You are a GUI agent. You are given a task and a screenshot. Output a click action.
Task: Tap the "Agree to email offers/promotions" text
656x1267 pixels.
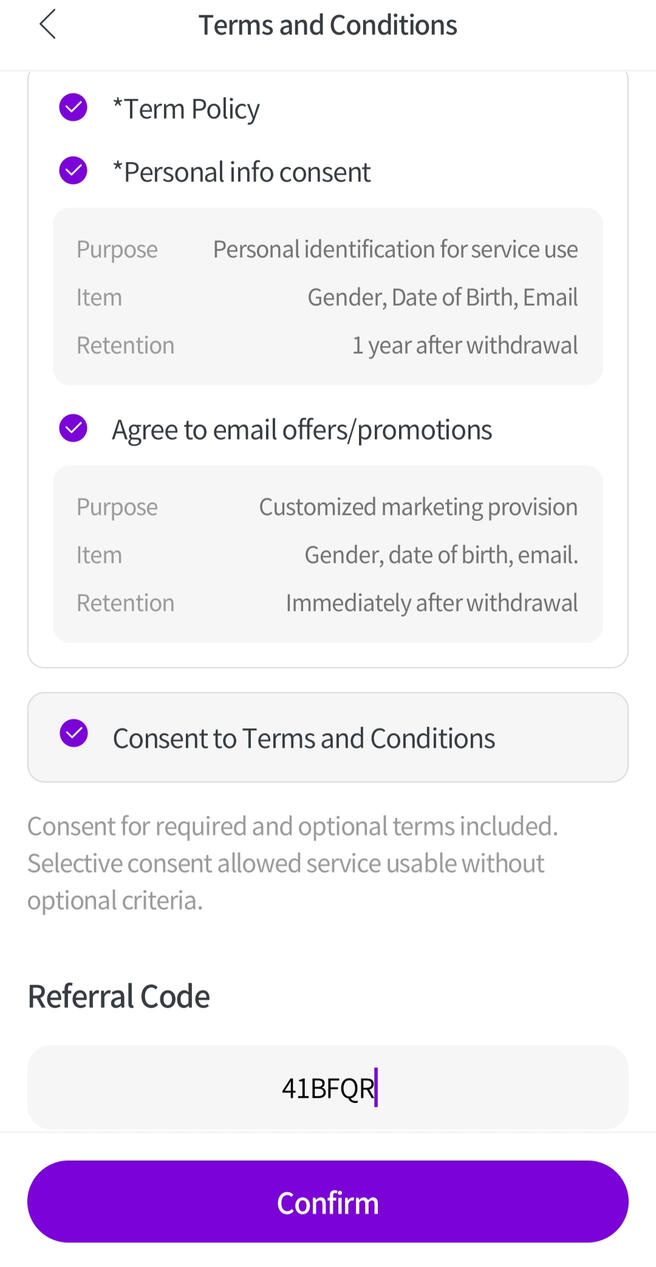pos(302,430)
